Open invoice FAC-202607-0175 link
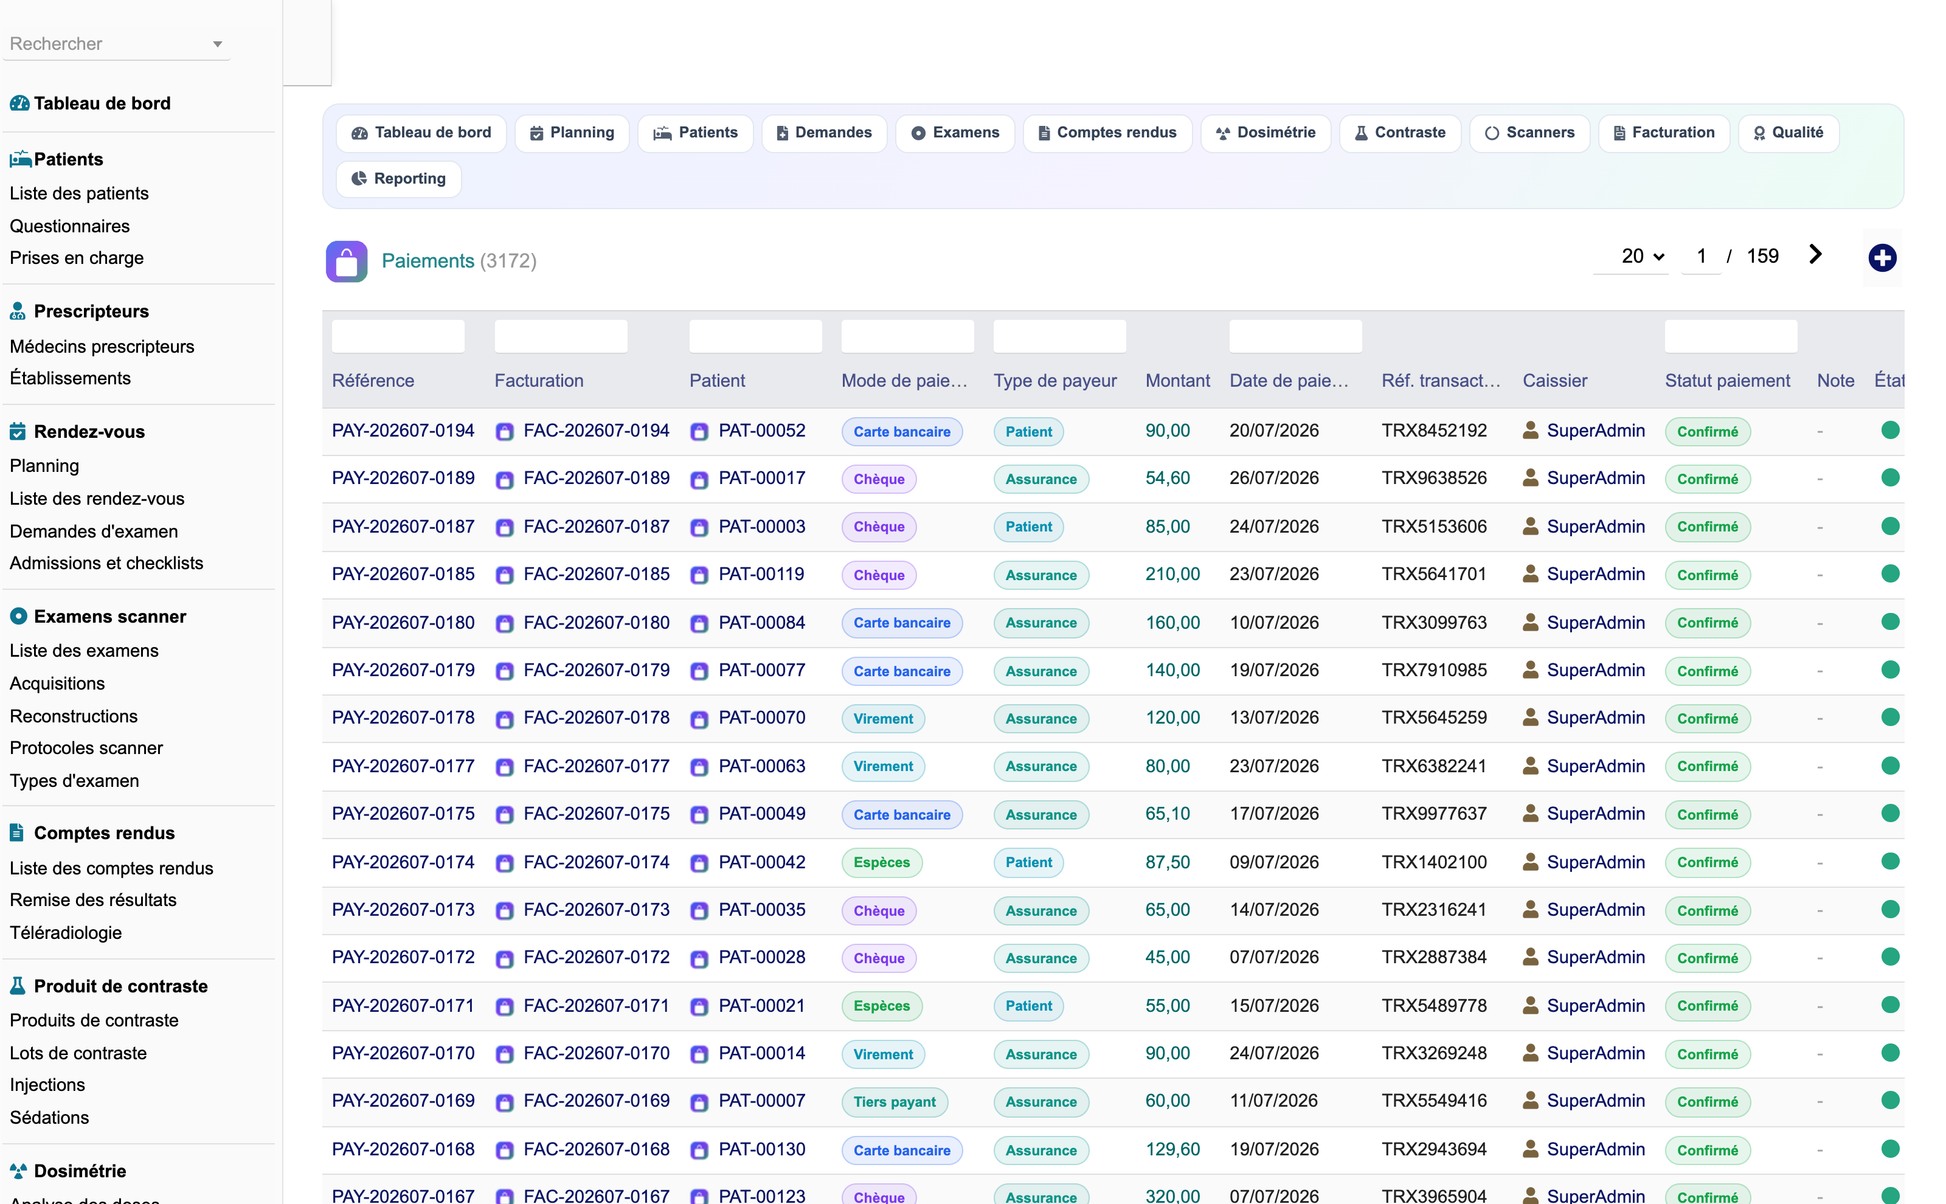Image resolution: width=1946 pixels, height=1204 pixels. (597, 814)
